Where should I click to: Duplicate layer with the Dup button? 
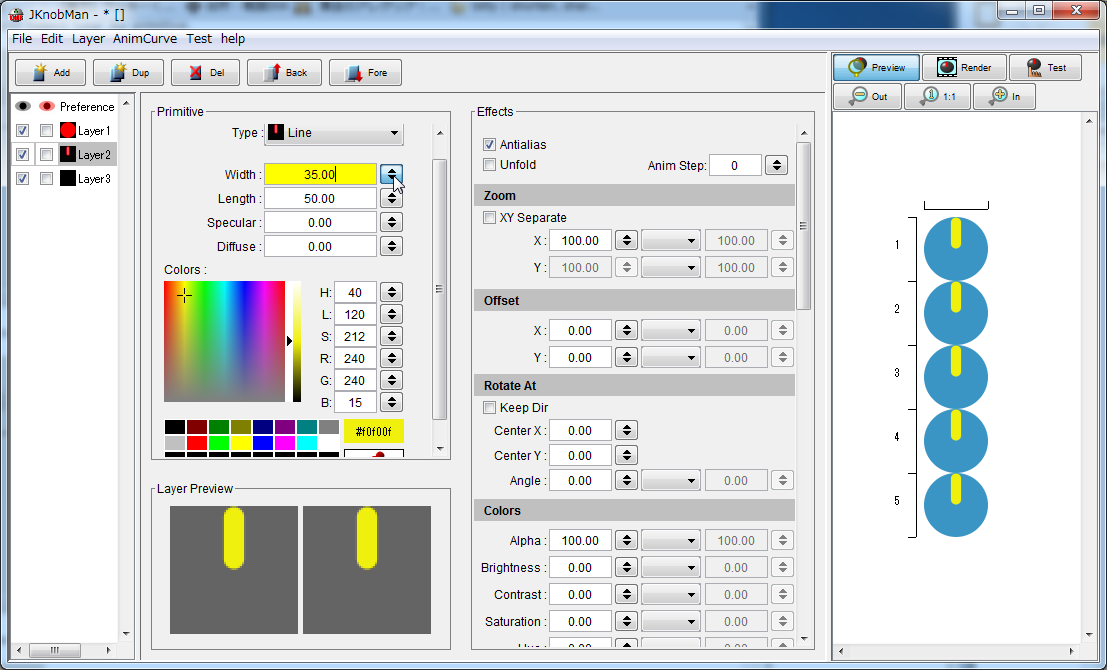(128, 73)
